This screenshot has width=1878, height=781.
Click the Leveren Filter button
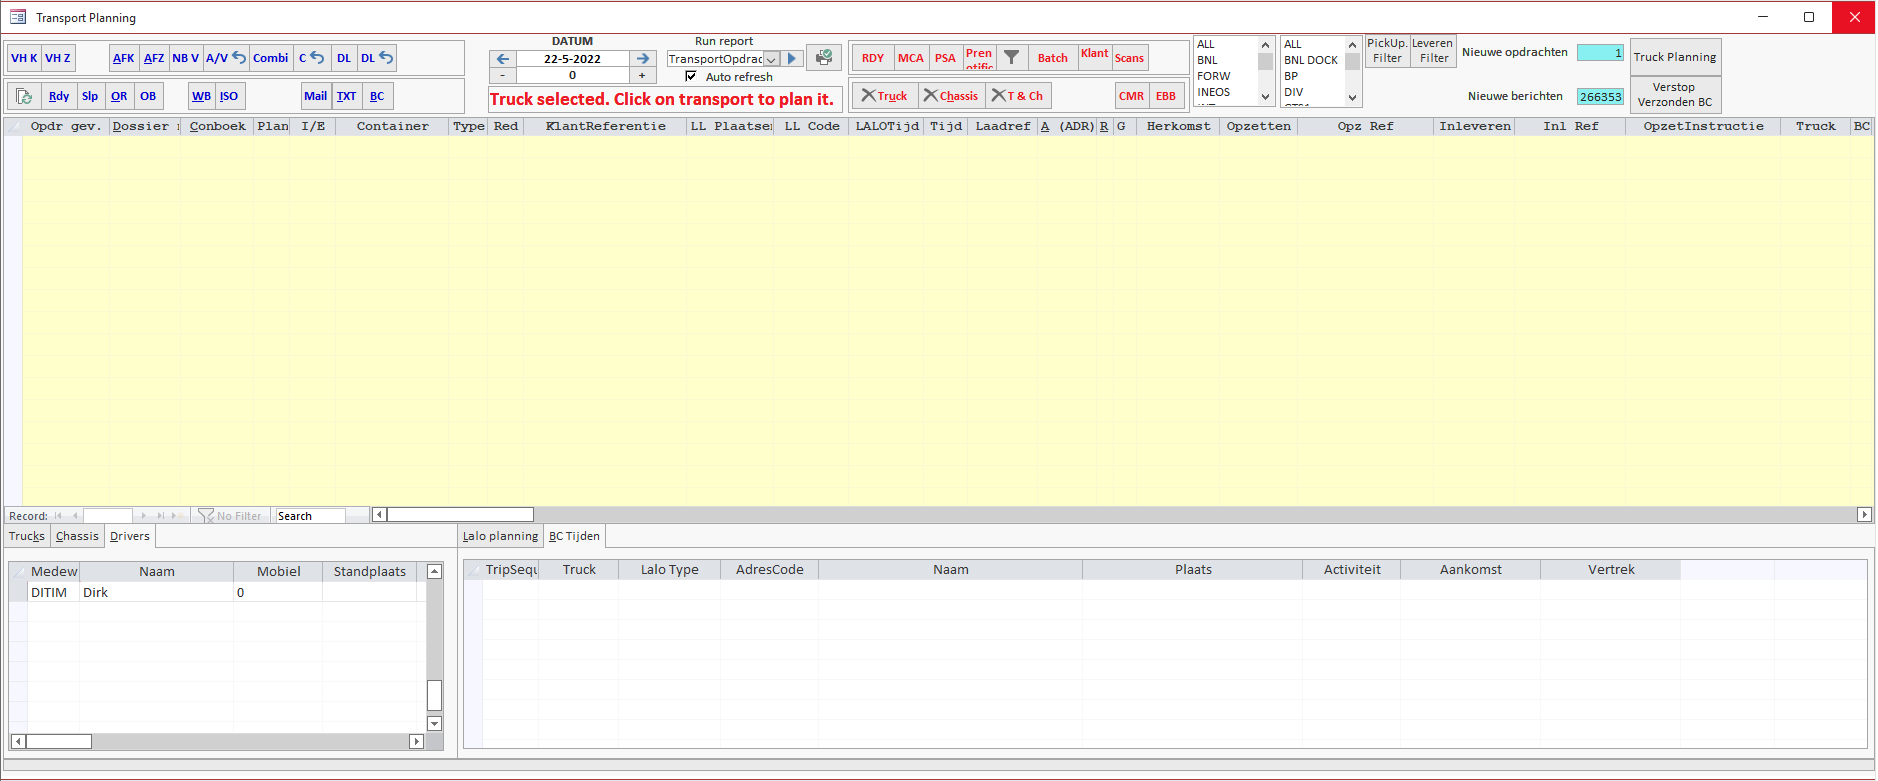click(1433, 51)
